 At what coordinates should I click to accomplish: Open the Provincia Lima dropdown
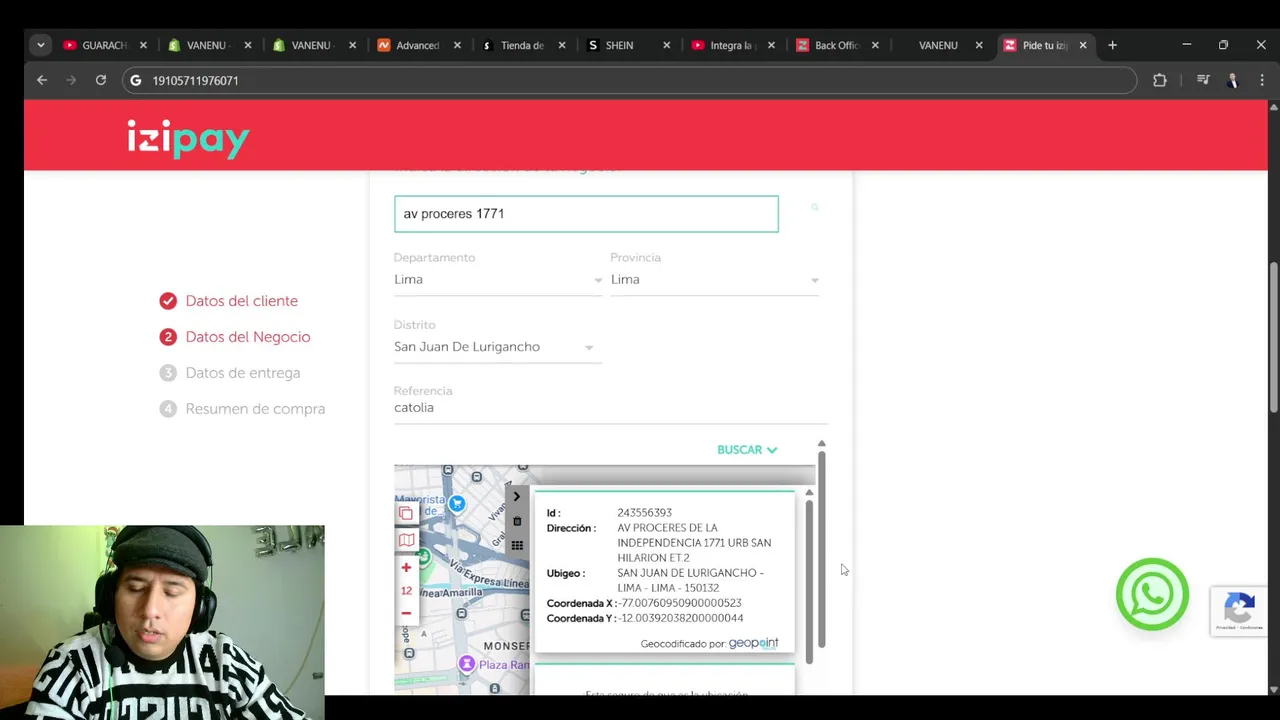point(715,280)
